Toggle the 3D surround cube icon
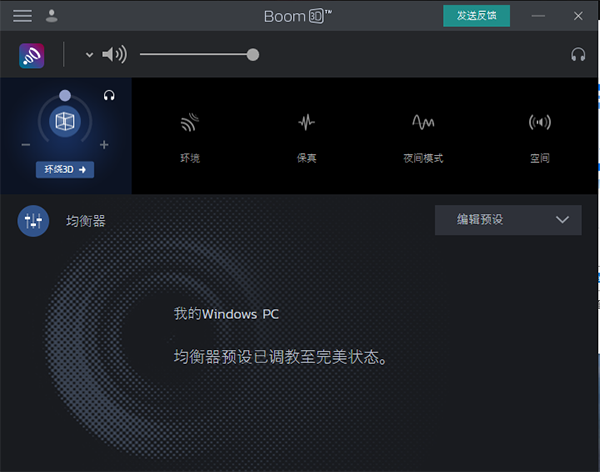This screenshot has width=600, height=472. (65, 122)
